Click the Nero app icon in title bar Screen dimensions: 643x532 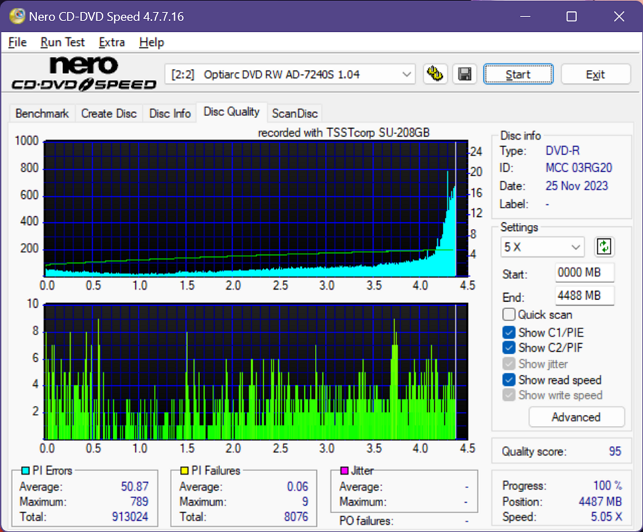tap(17, 16)
